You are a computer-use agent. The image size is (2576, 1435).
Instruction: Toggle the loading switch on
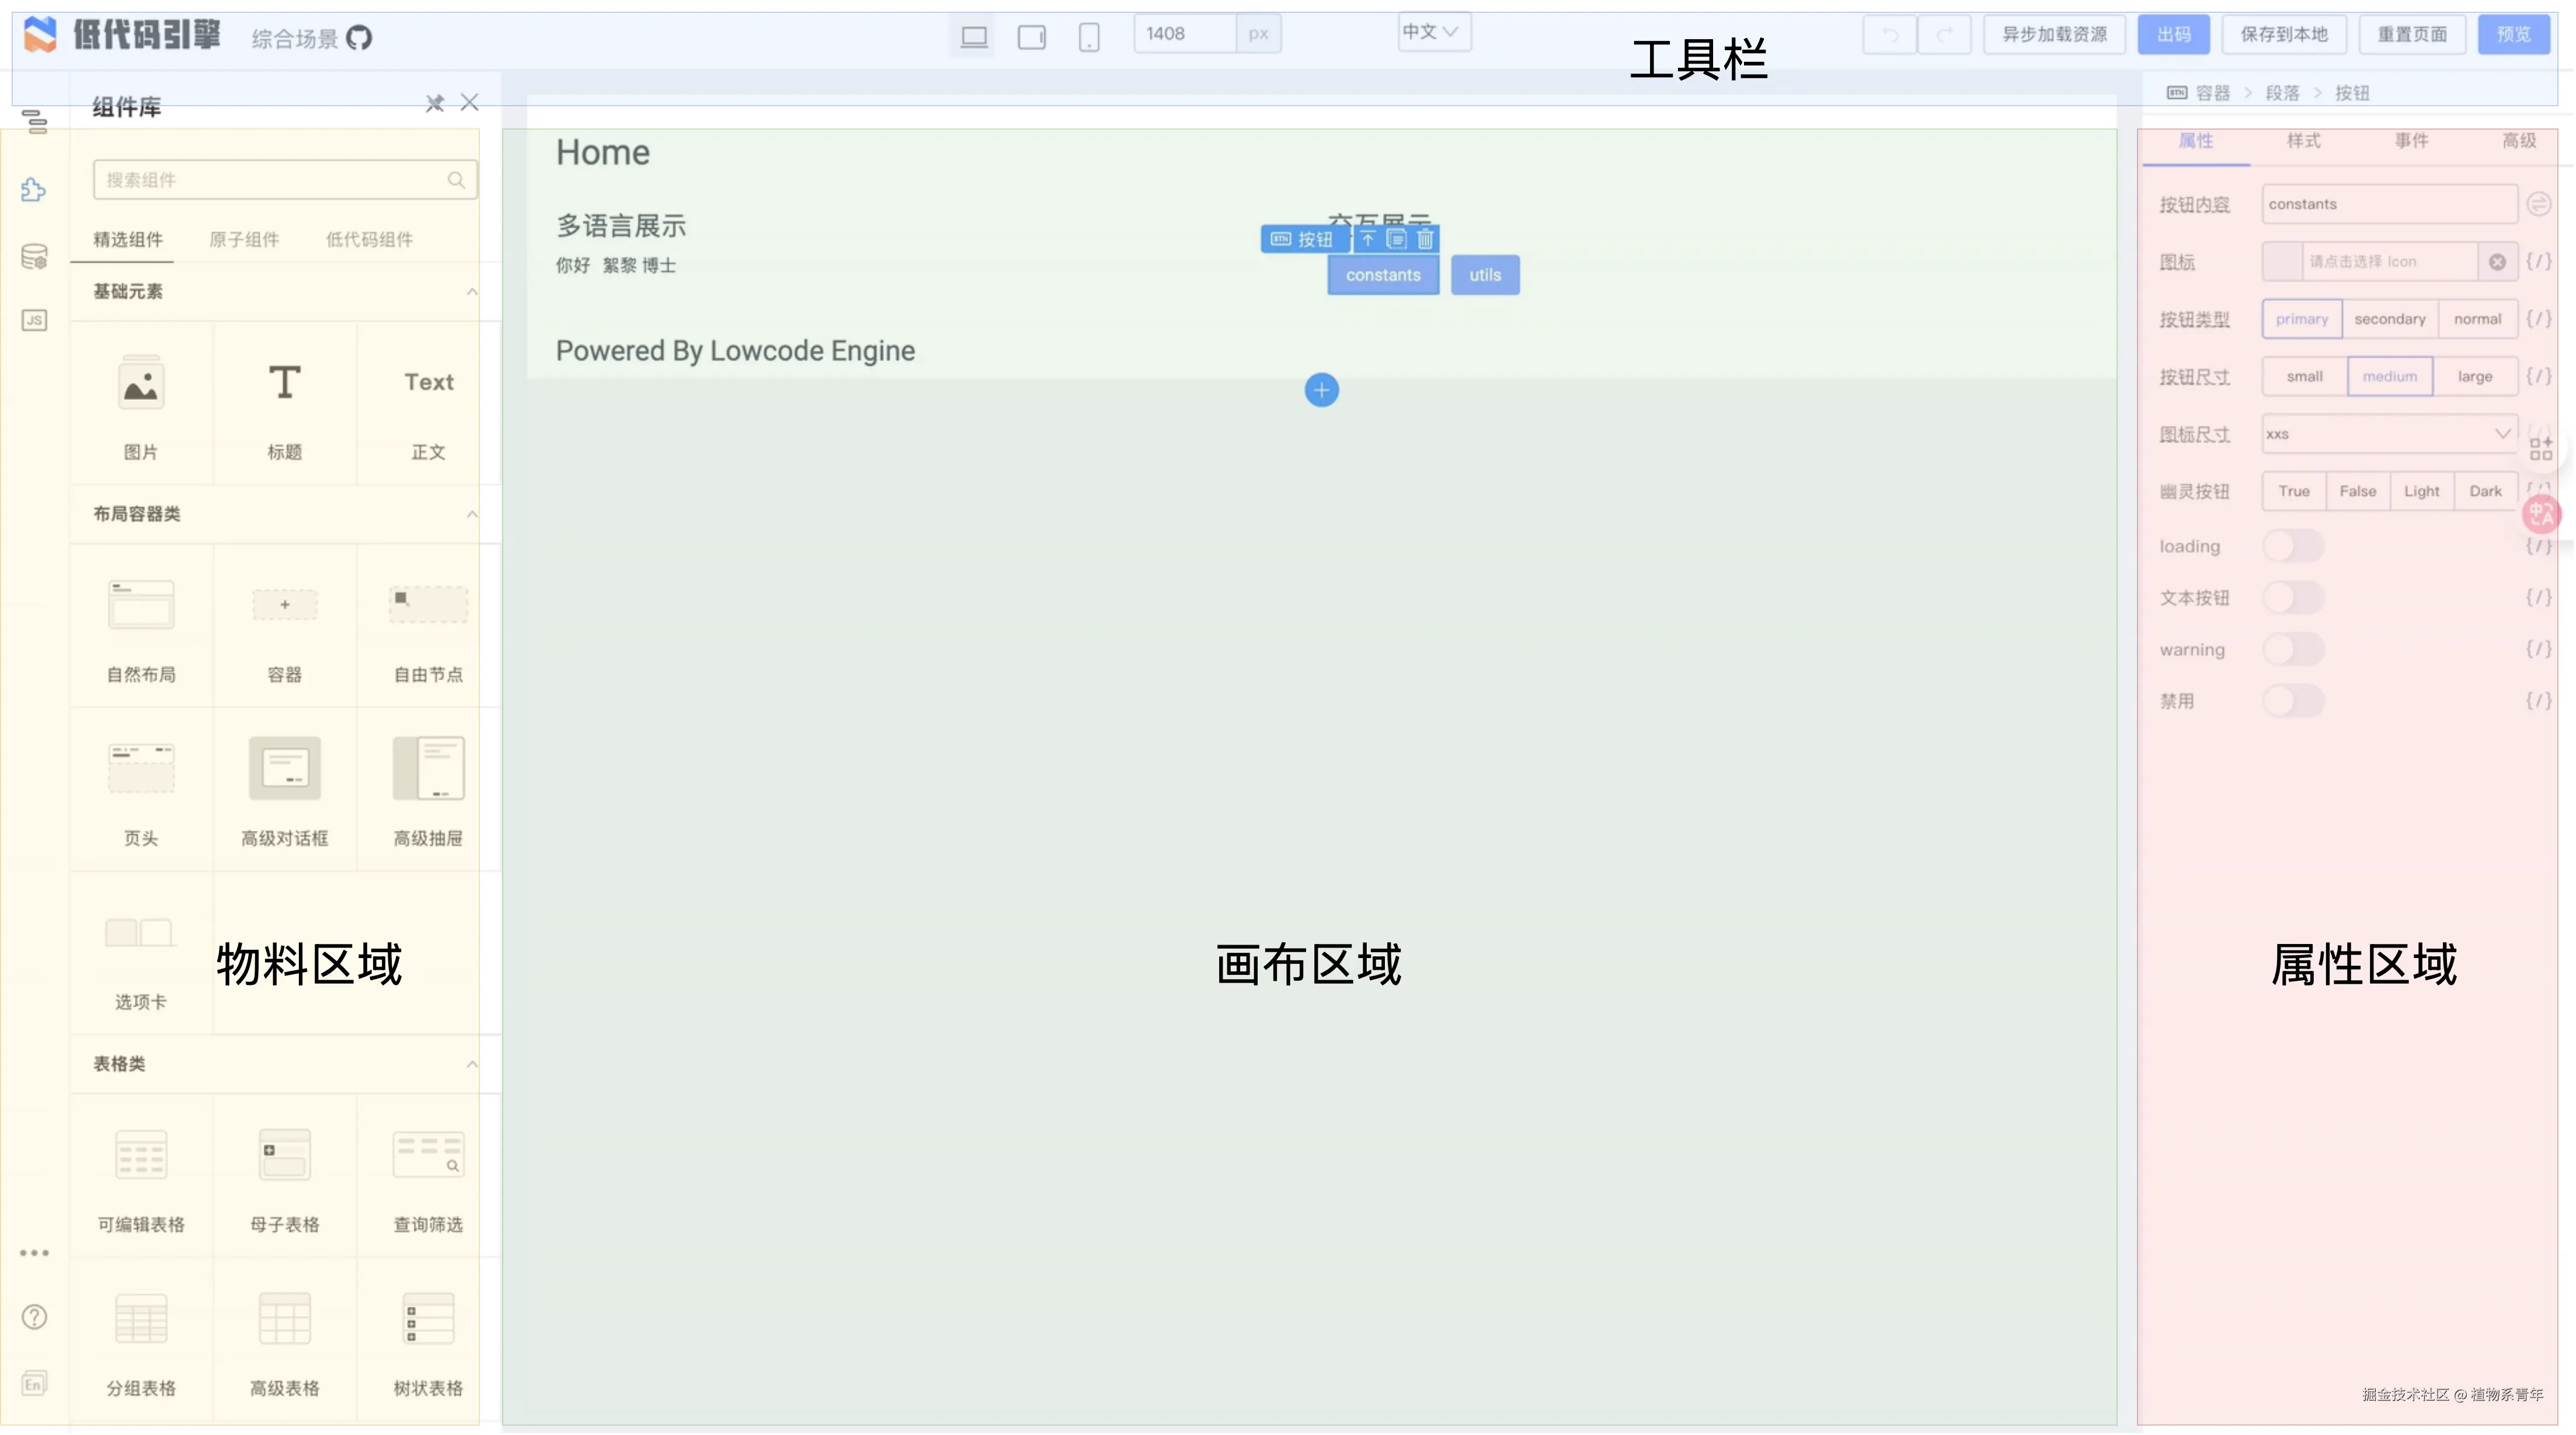pos(2293,546)
